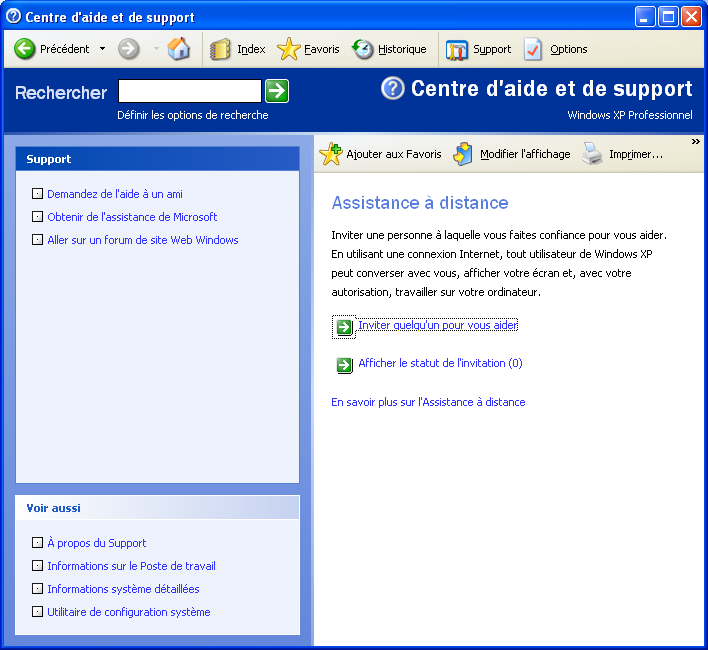This screenshot has width=708, height=650.
Task: Open Utilitaire de configuration système link
Action: (129, 612)
